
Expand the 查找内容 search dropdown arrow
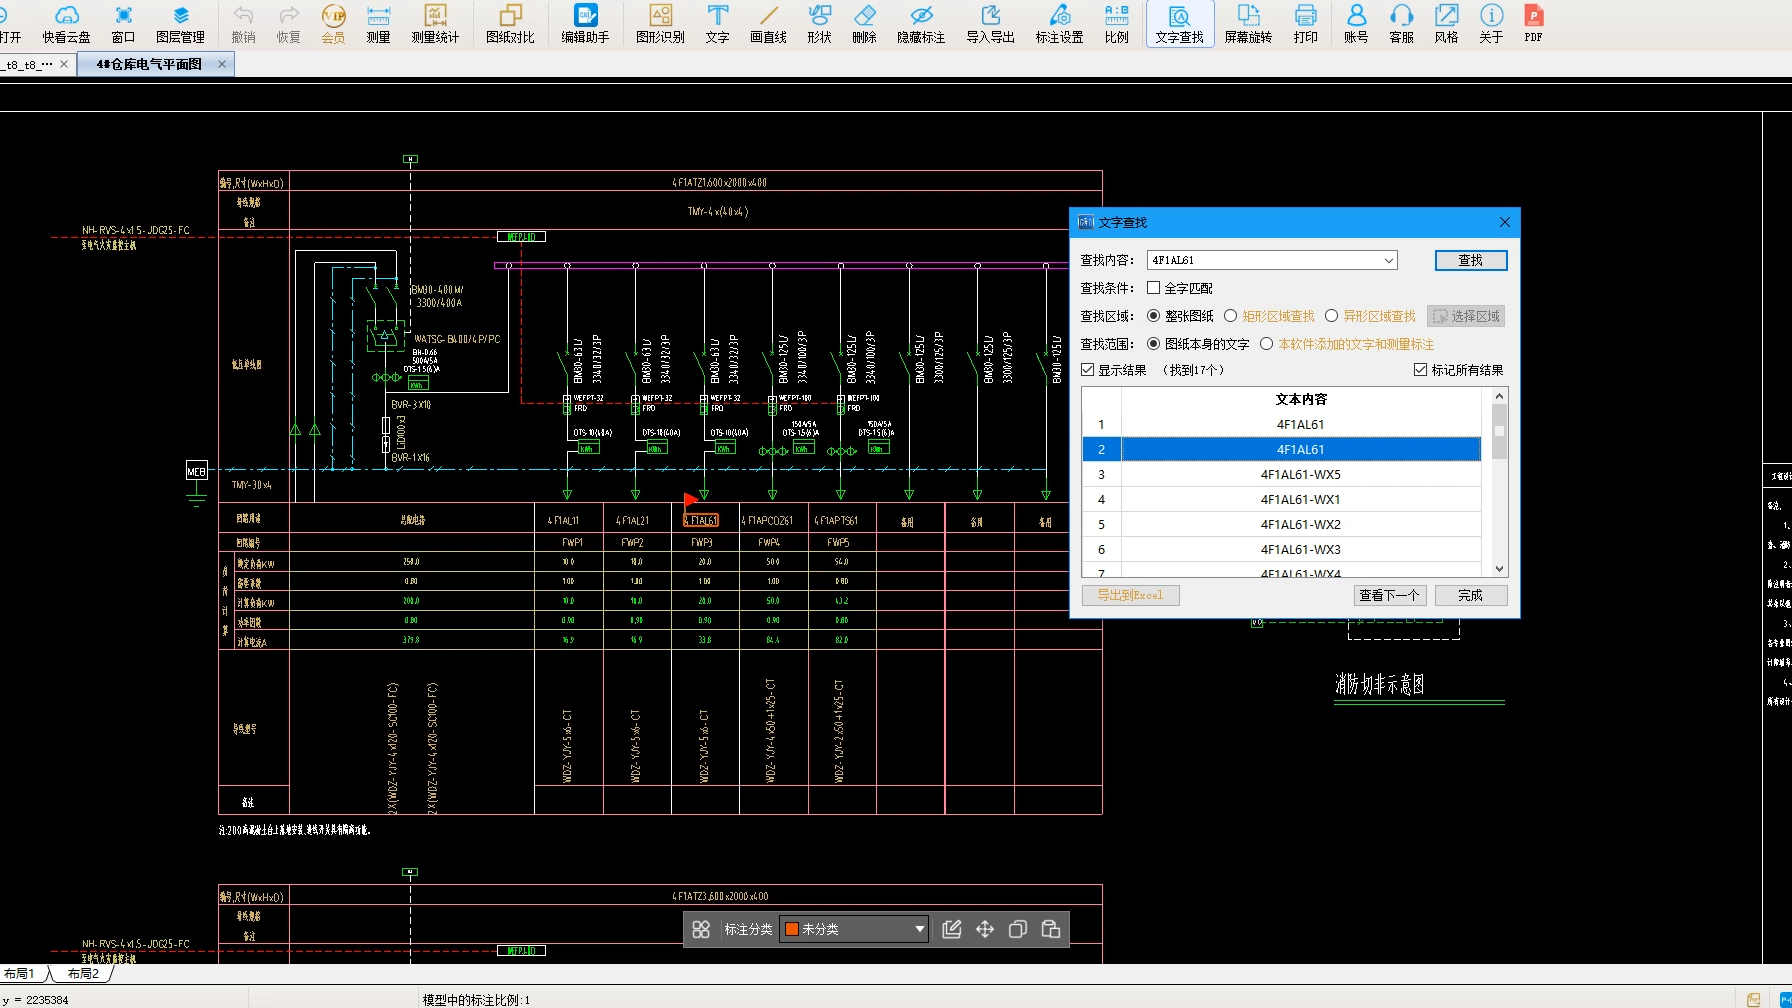pyautogui.click(x=1389, y=260)
